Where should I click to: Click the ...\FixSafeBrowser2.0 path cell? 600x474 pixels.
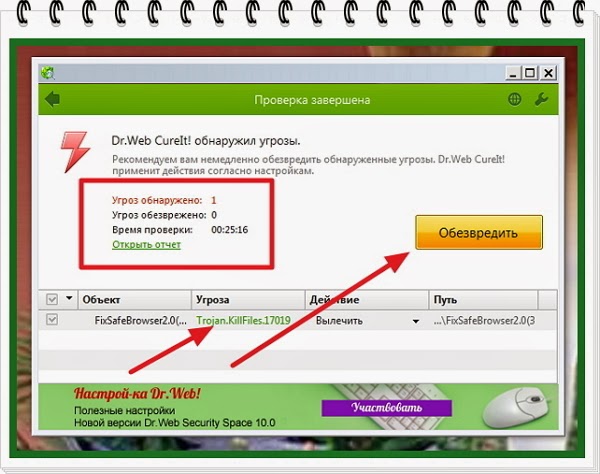(x=484, y=321)
